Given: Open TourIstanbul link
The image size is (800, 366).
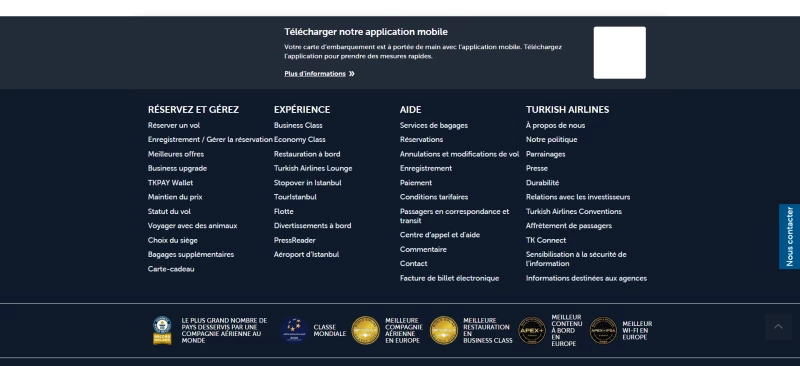Looking at the screenshot, I should tap(295, 197).
